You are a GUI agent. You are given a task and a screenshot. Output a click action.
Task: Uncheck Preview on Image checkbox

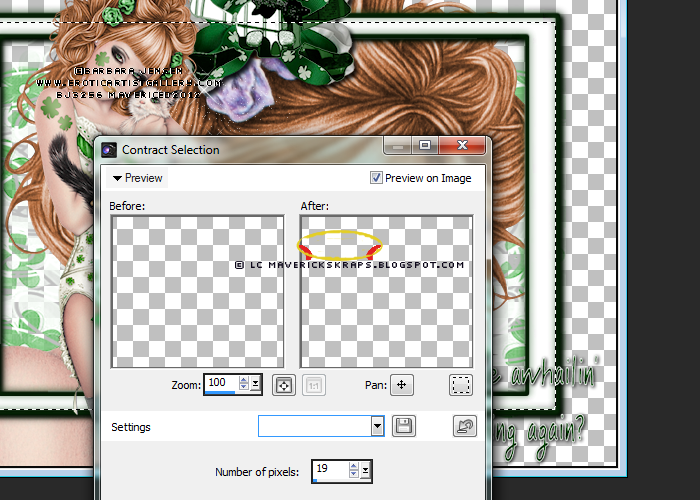click(x=376, y=178)
